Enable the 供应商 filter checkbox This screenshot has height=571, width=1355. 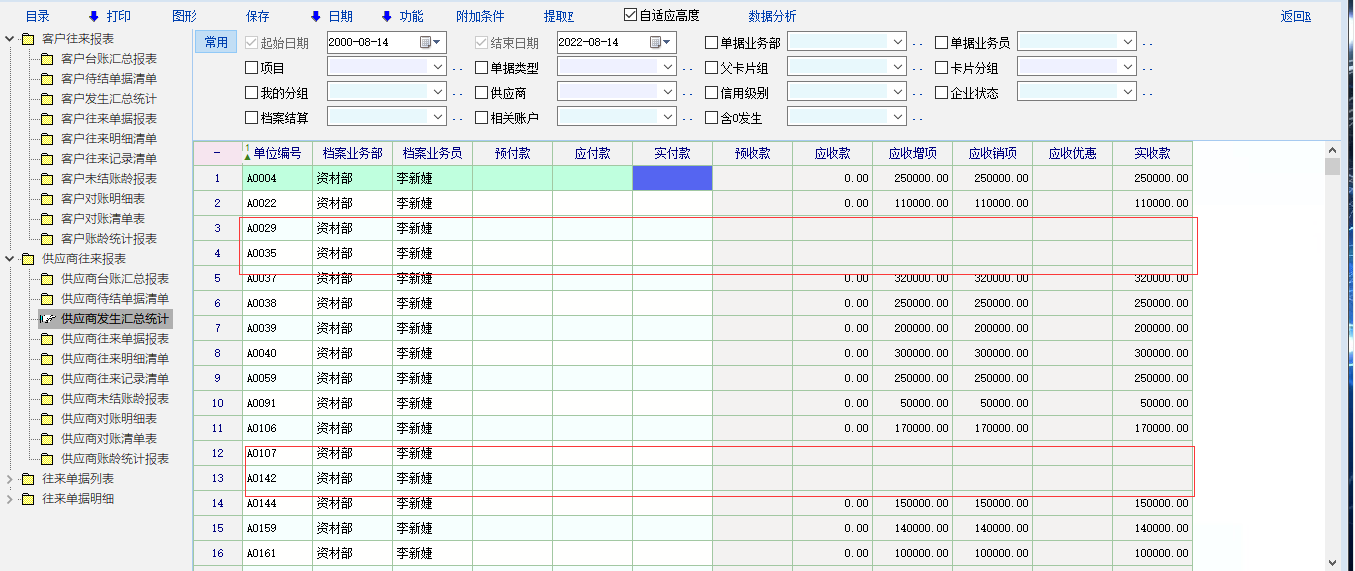coord(481,93)
